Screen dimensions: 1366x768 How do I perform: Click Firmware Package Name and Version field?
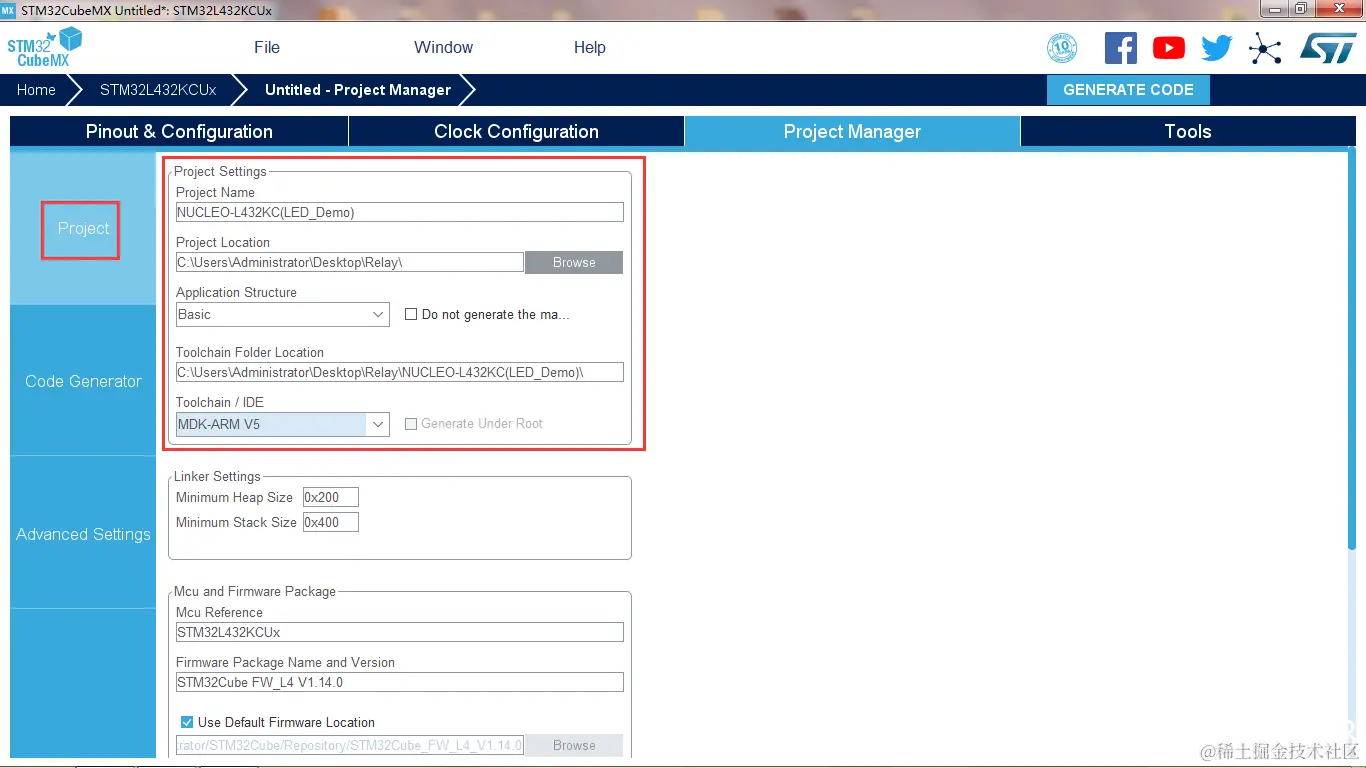pos(400,682)
